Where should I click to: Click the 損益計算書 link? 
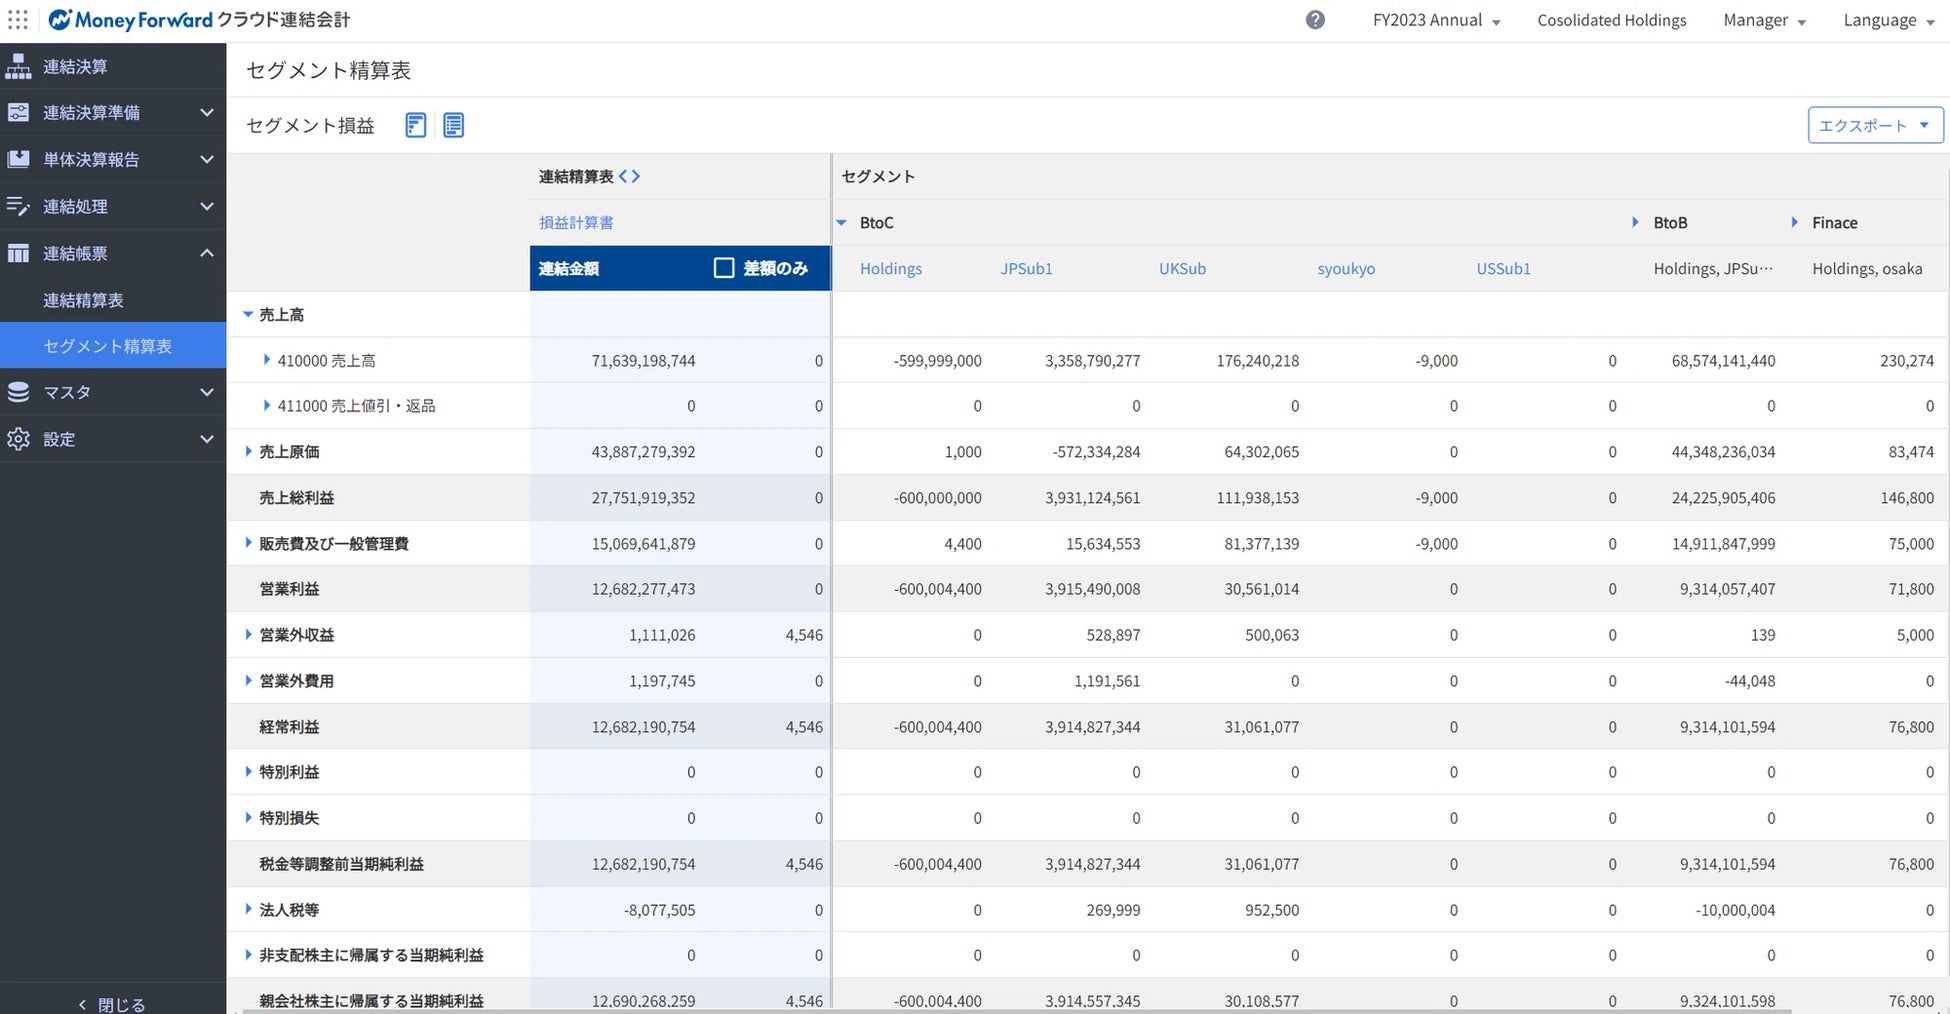[x=576, y=223]
